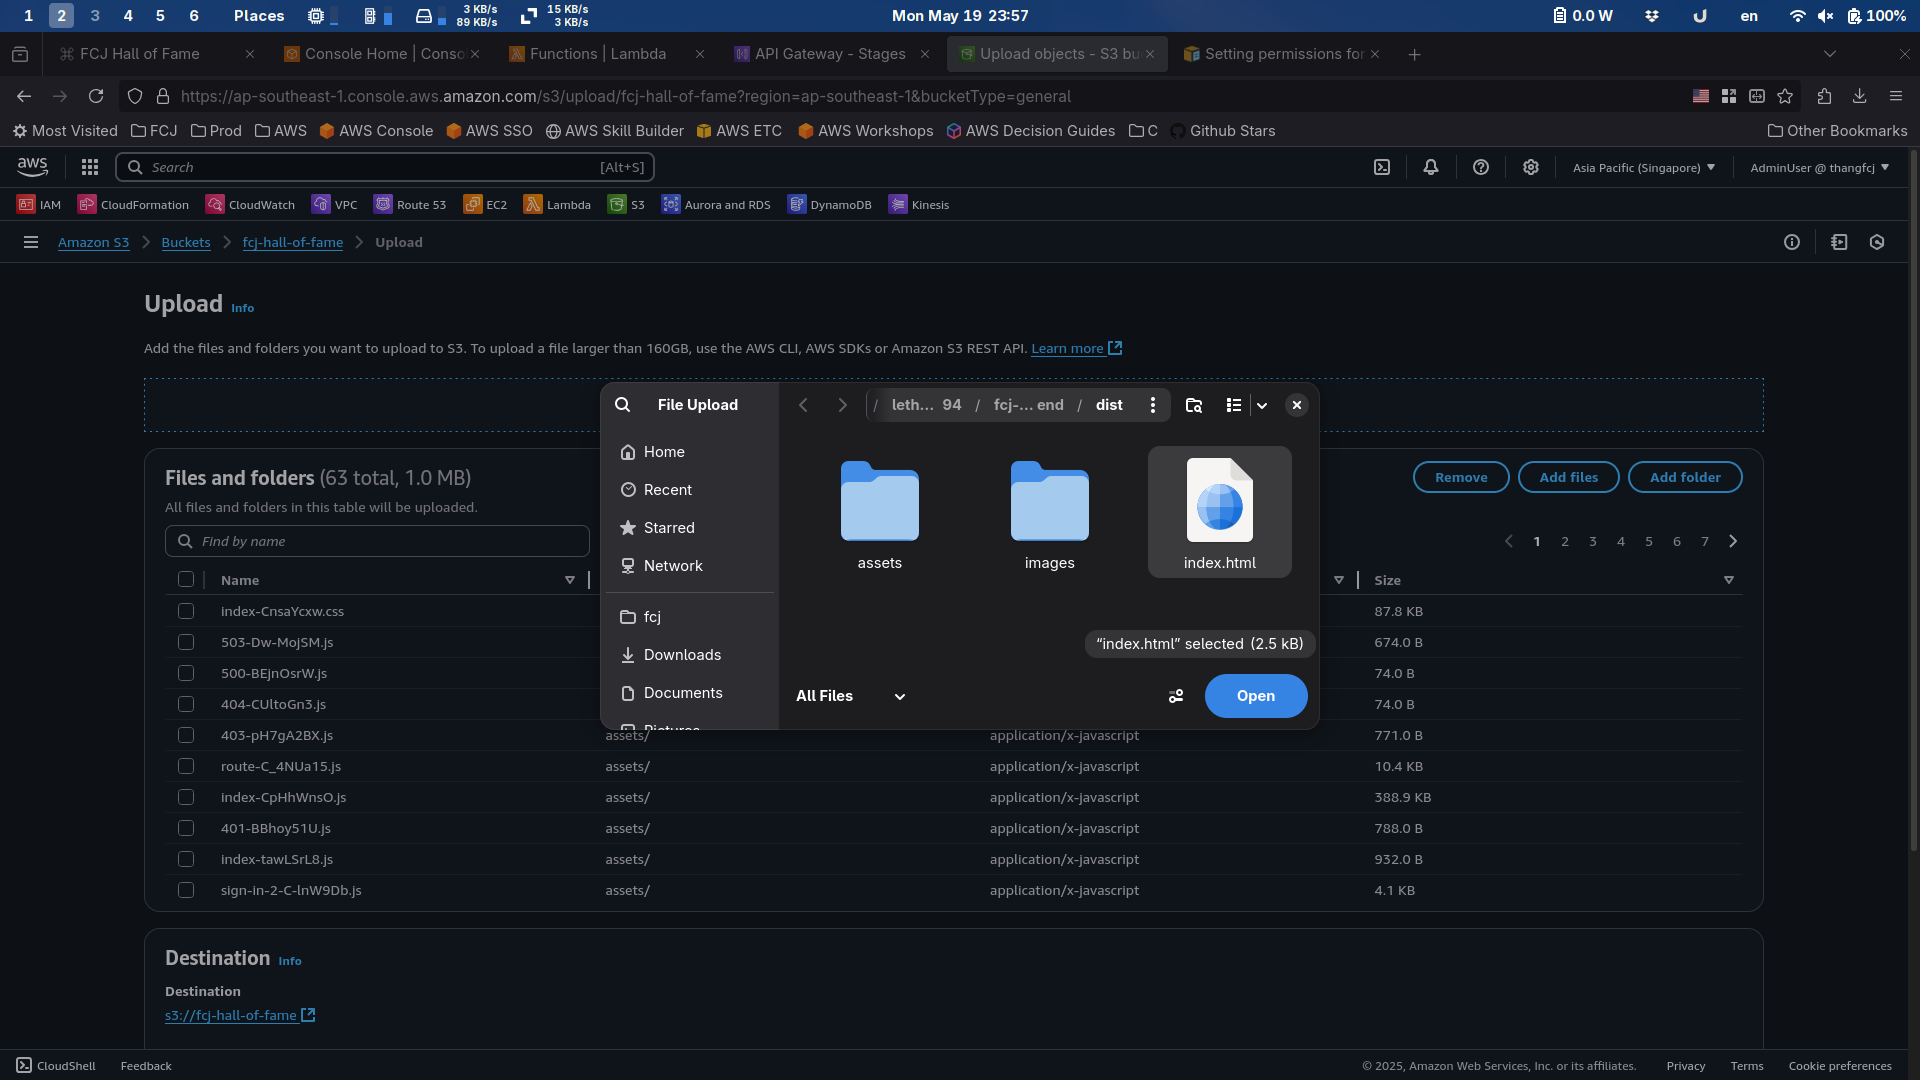Check the 500-BEjnOsrW.js row
The width and height of the screenshot is (1920, 1080).
pos(186,672)
